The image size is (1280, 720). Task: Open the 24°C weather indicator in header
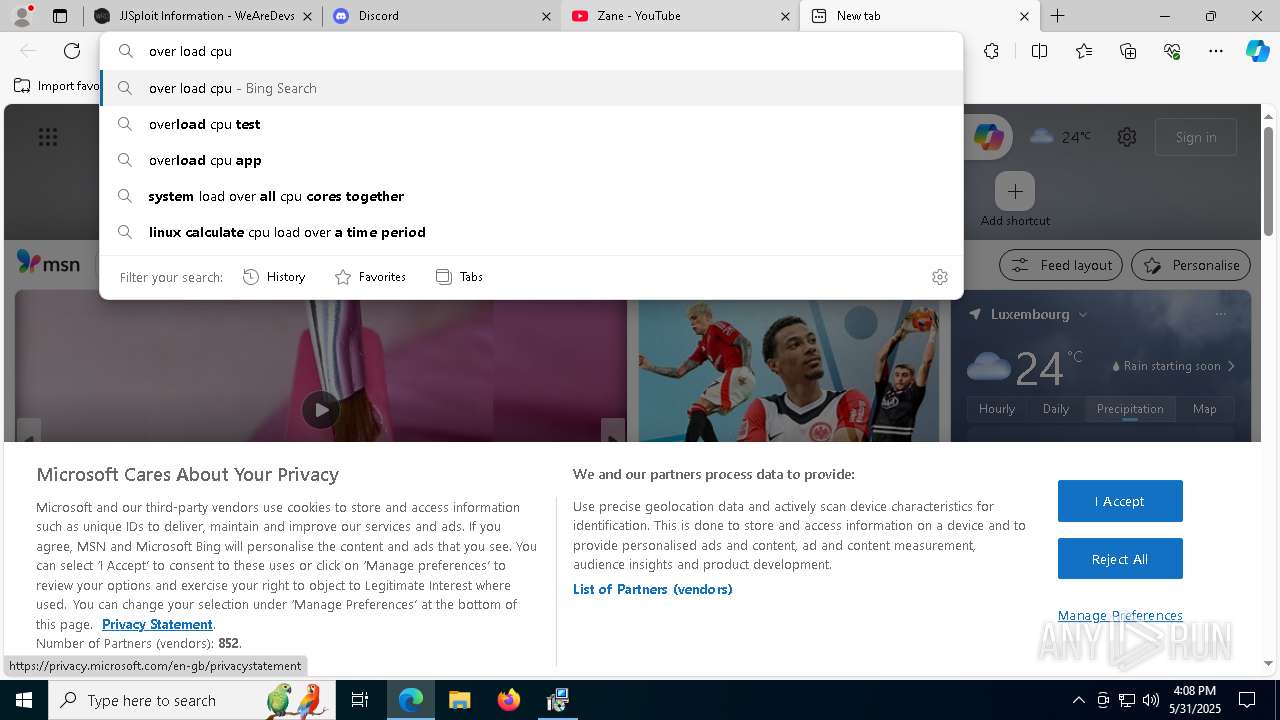tap(1060, 137)
